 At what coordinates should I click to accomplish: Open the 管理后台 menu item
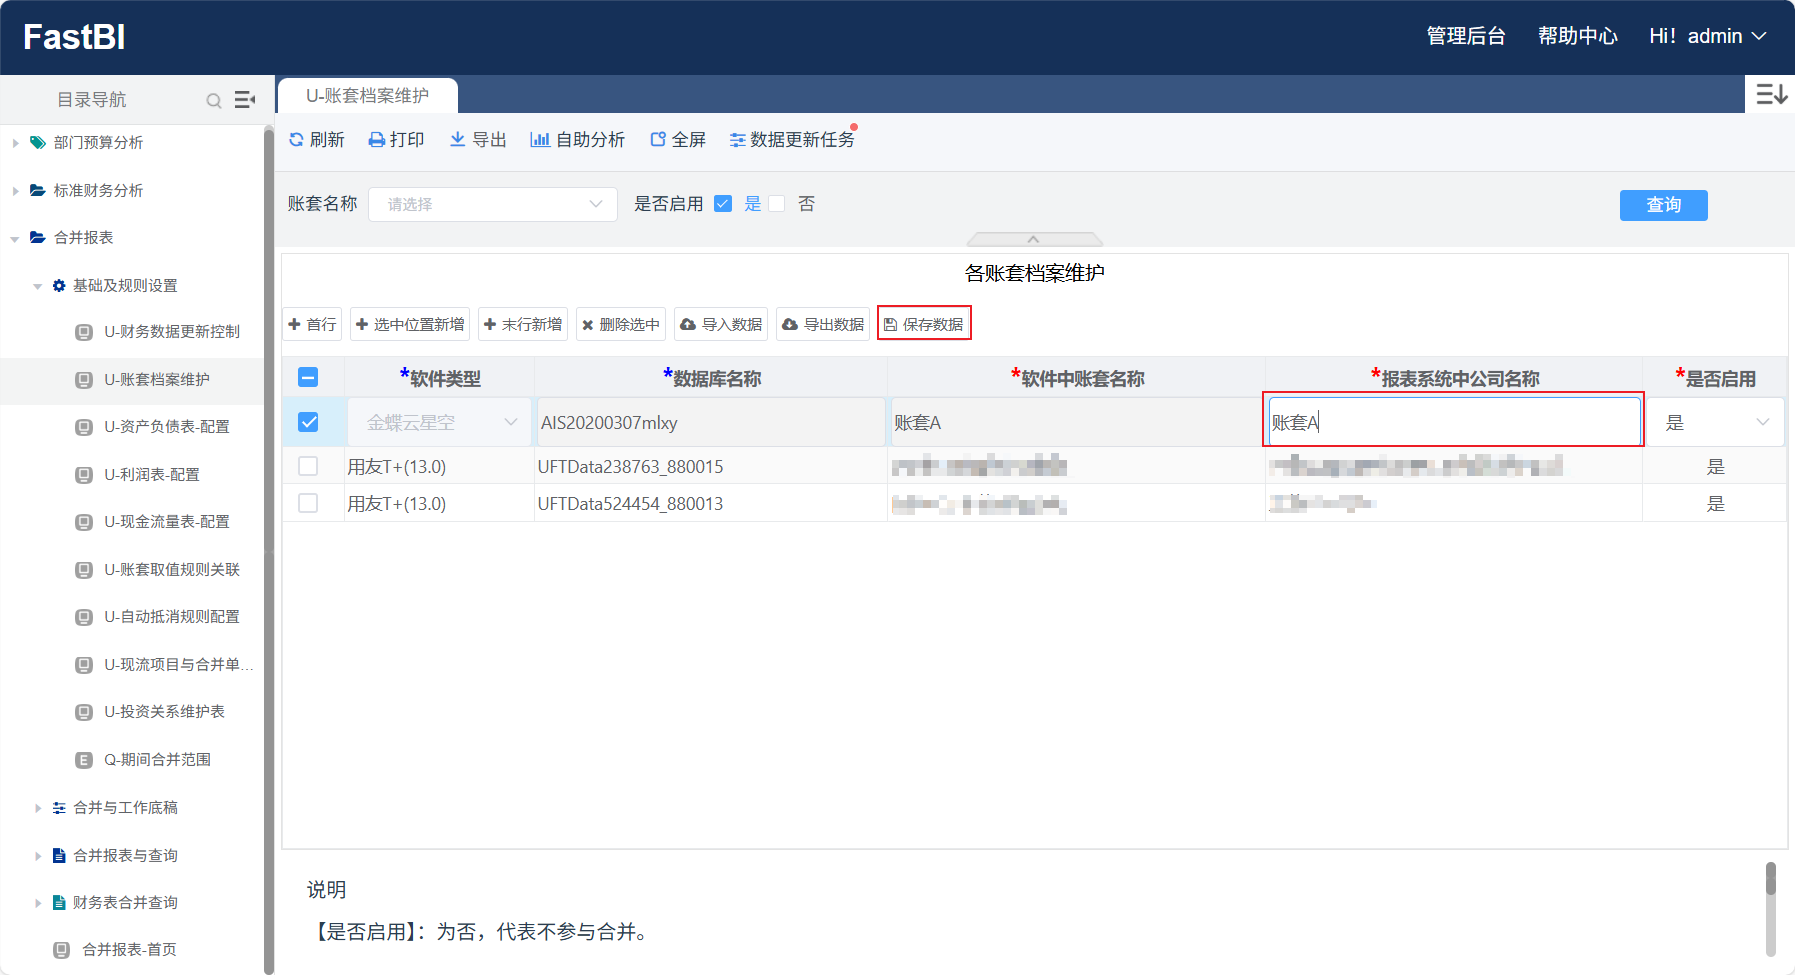click(1465, 36)
